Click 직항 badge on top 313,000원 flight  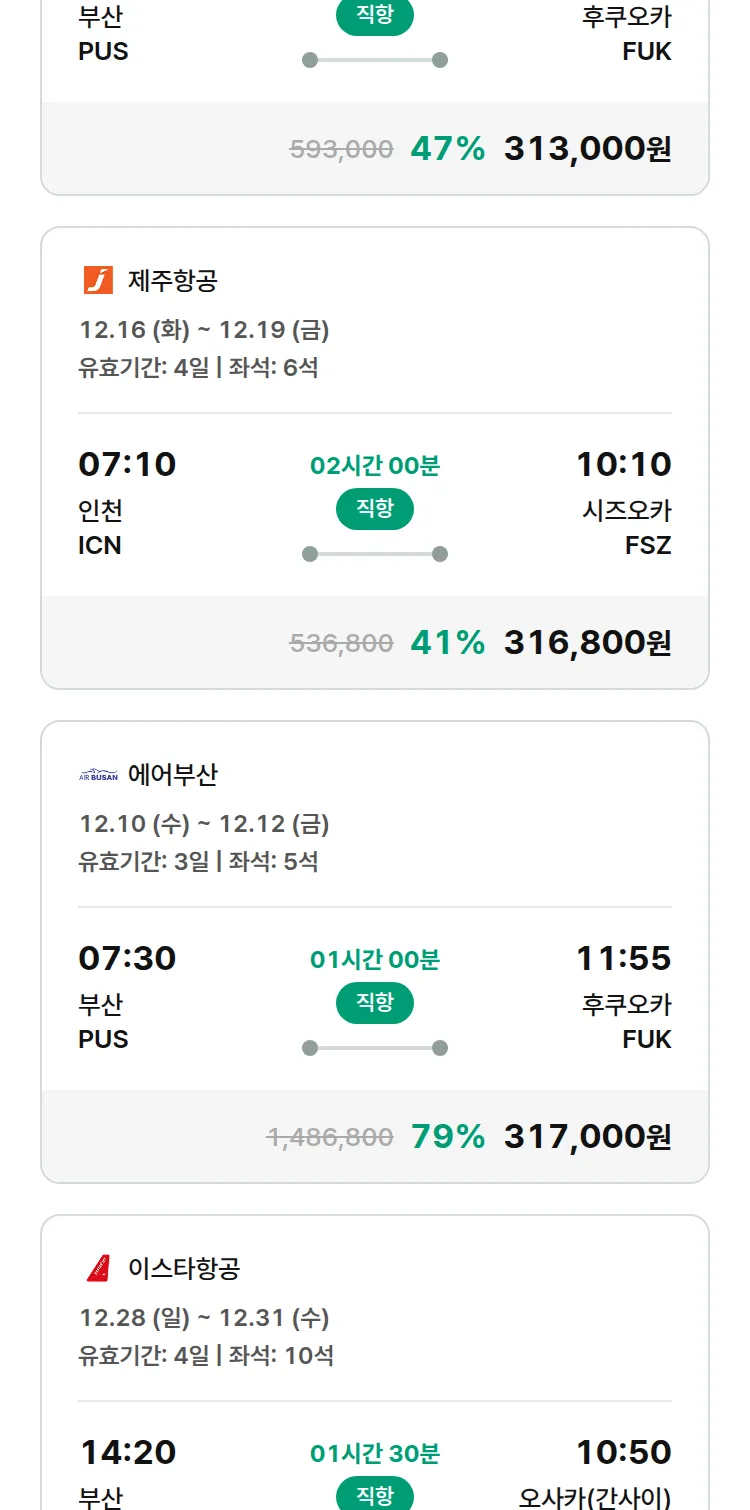pos(375,17)
